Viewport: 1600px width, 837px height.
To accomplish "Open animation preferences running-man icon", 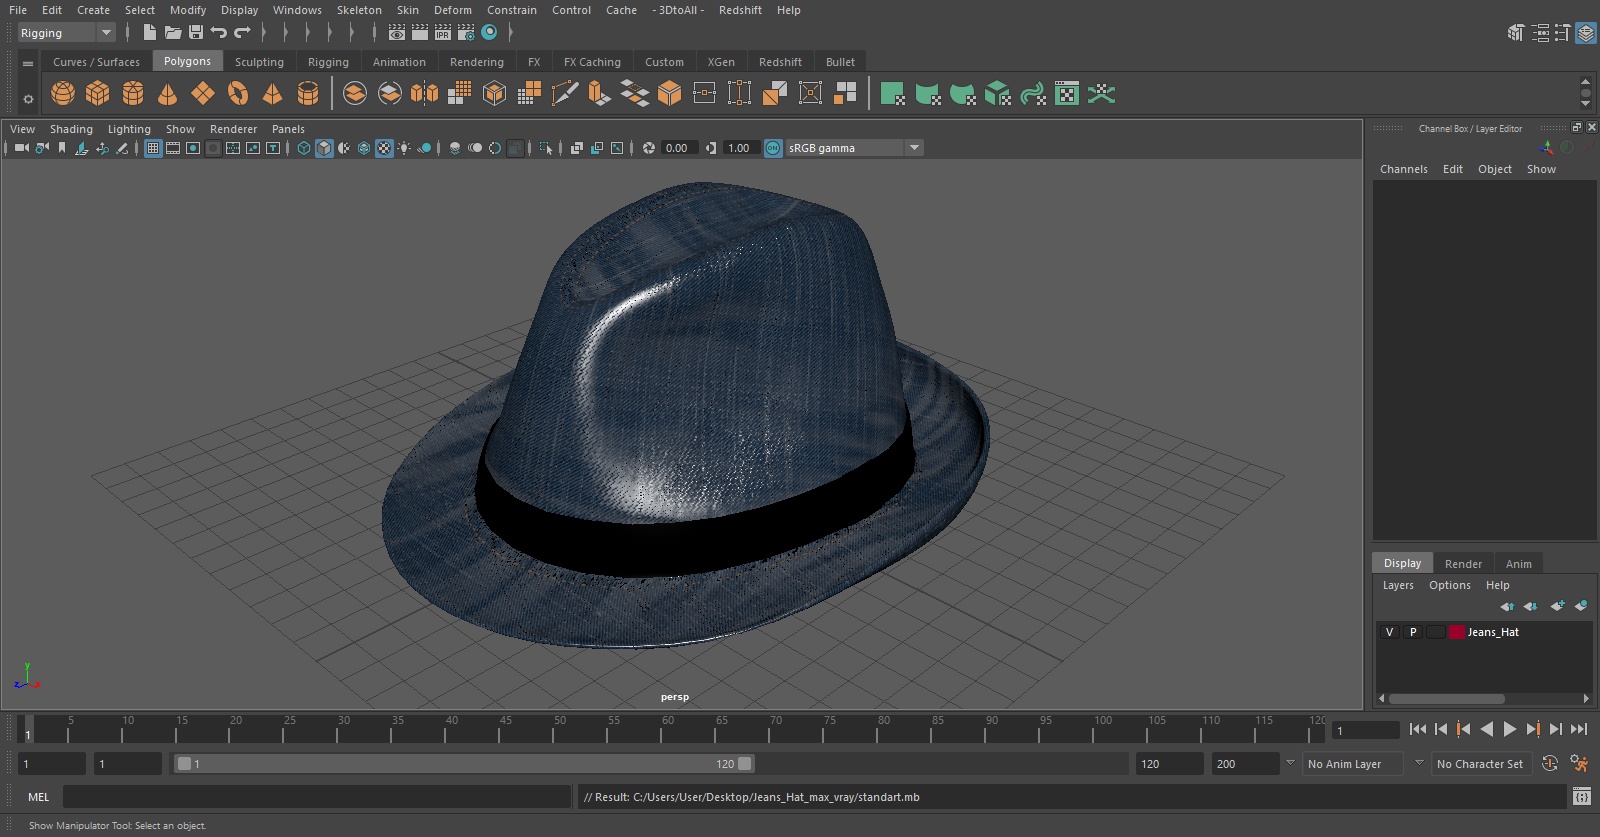I will click(1579, 764).
